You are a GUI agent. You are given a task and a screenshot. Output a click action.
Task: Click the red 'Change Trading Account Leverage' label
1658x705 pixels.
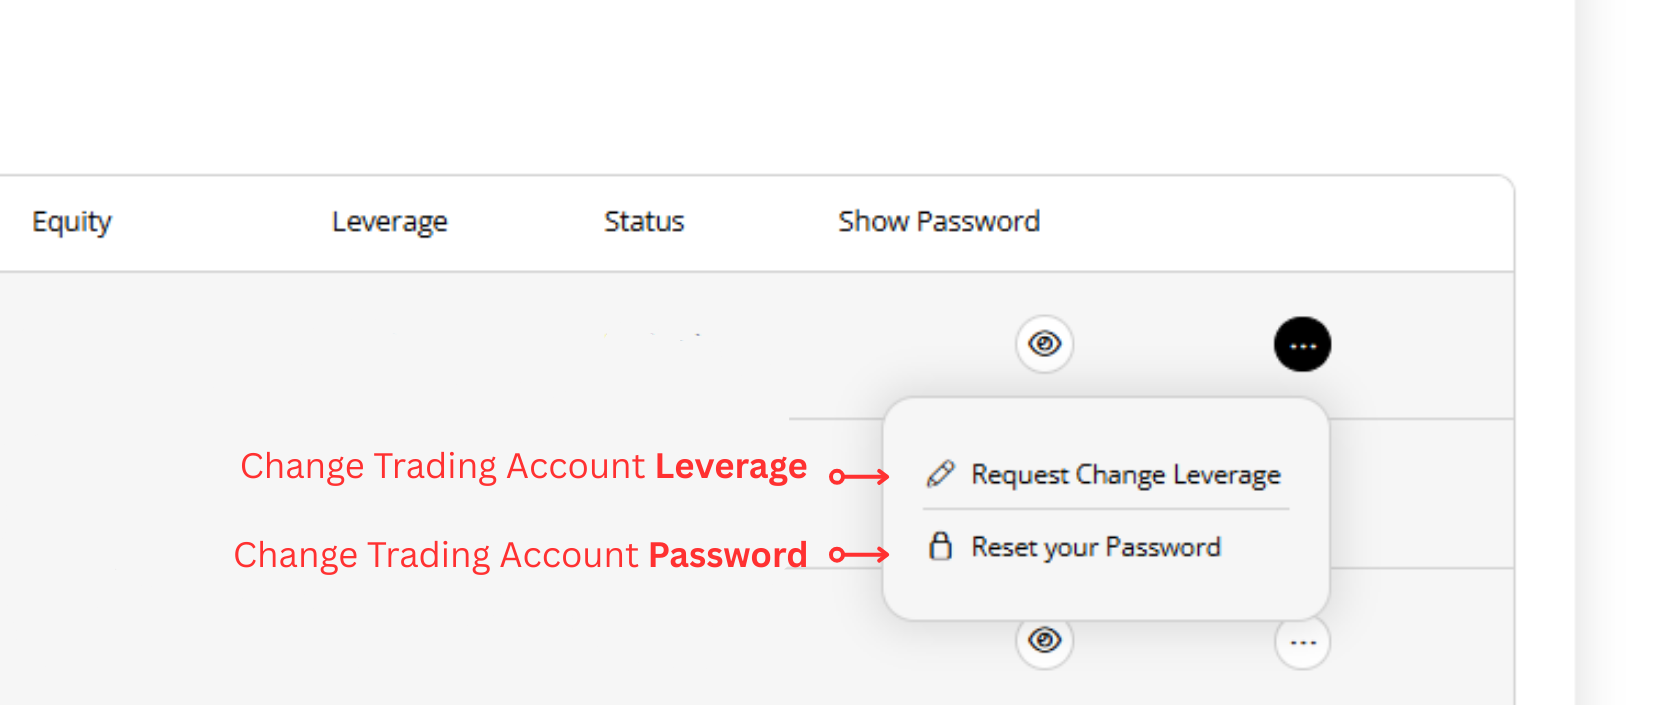[x=523, y=467]
